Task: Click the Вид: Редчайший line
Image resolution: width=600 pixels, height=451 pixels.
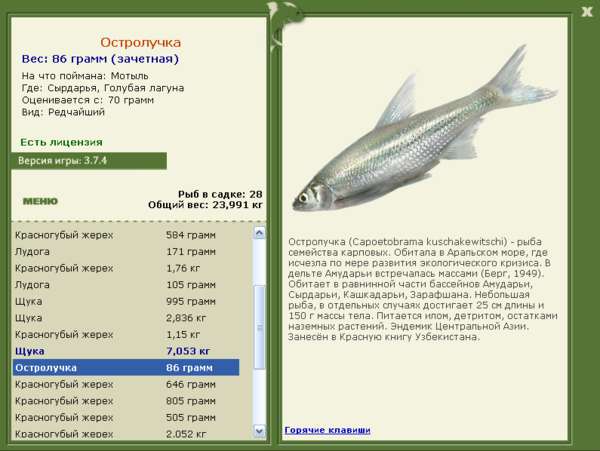Action: [x=63, y=112]
